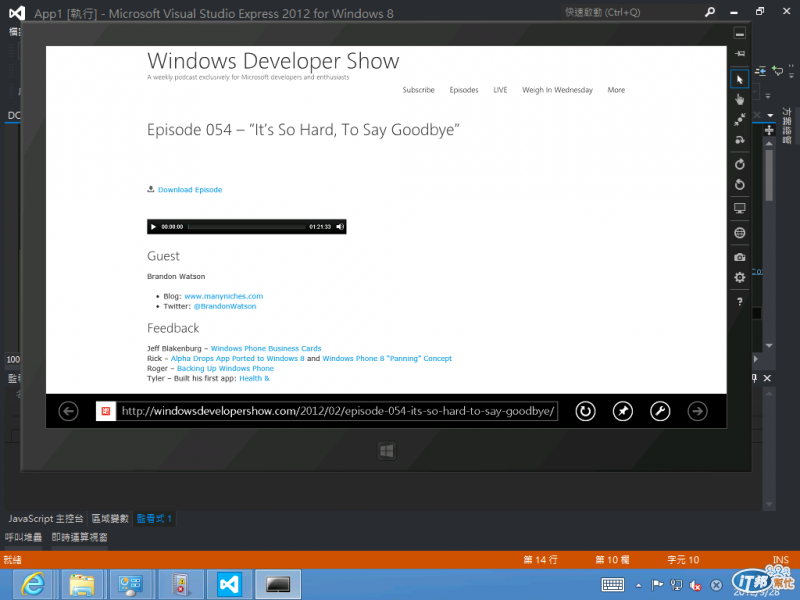Click the site favicon in address bar

(x=106, y=411)
